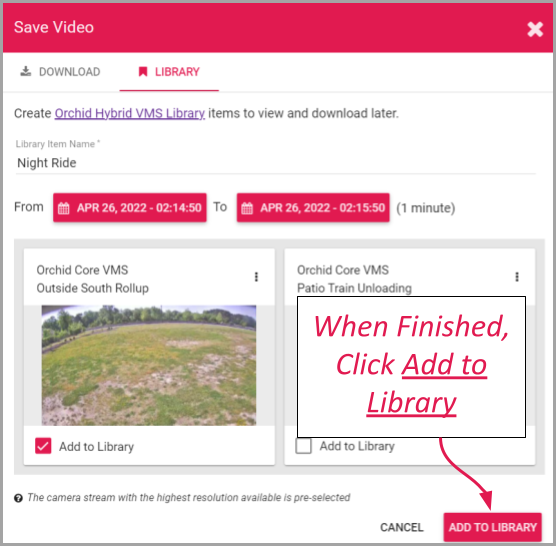Click the Library Item Name field
This screenshot has width=556, height=546.
tap(276, 163)
